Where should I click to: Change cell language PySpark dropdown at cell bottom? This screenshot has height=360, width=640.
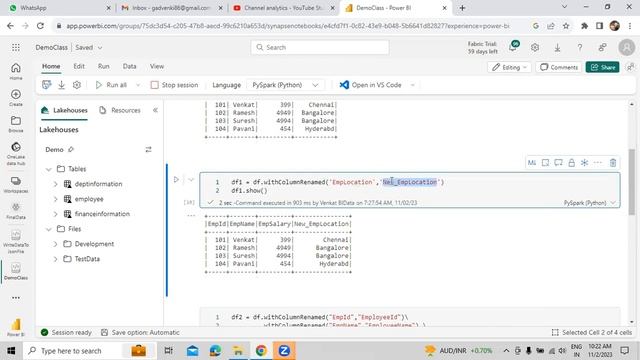coord(590,202)
